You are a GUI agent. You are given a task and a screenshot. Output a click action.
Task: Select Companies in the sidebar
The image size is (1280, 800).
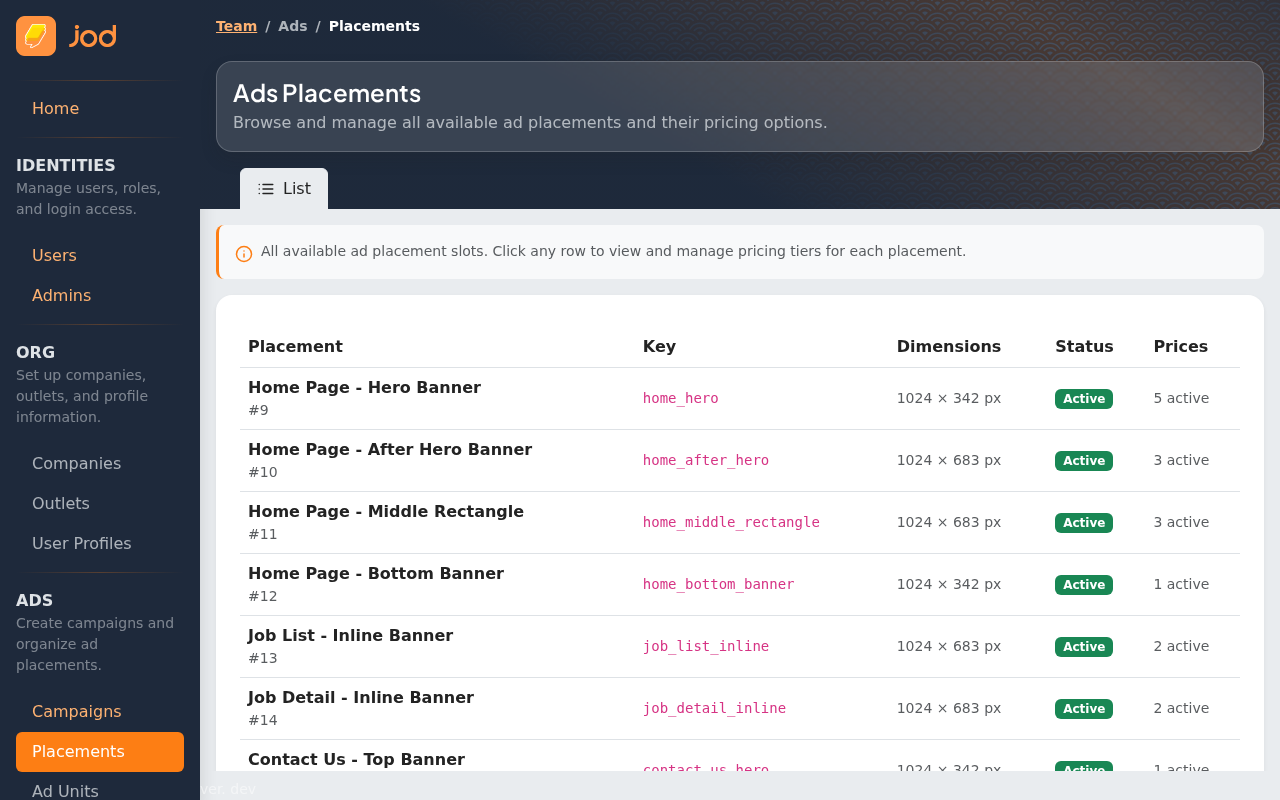point(76,463)
